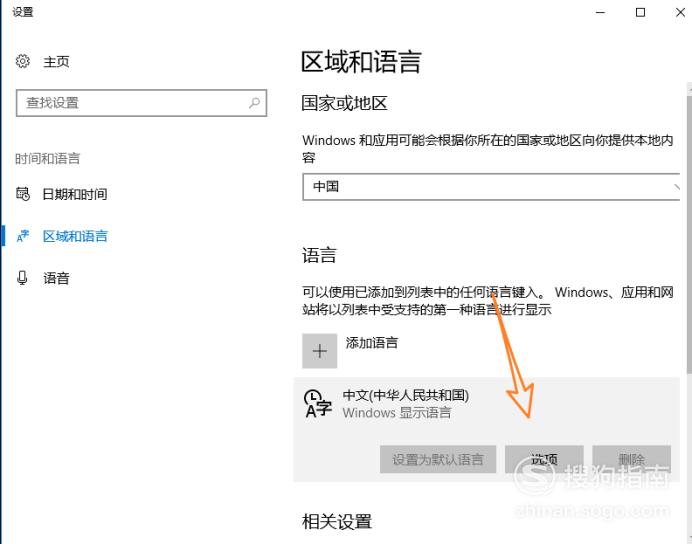The width and height of the screenshot is (692, 544).
Task: Click 时间和语言 category label
Action: pos(48,158)
